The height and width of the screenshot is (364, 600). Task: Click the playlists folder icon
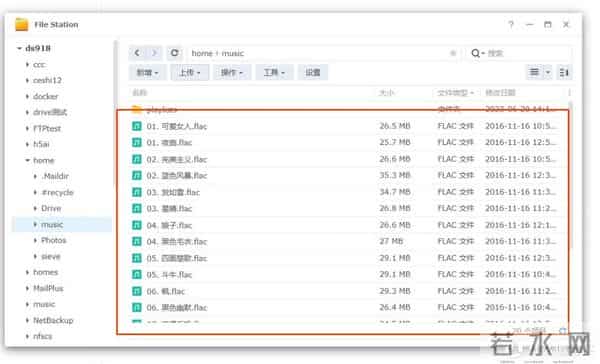[137, 109]
